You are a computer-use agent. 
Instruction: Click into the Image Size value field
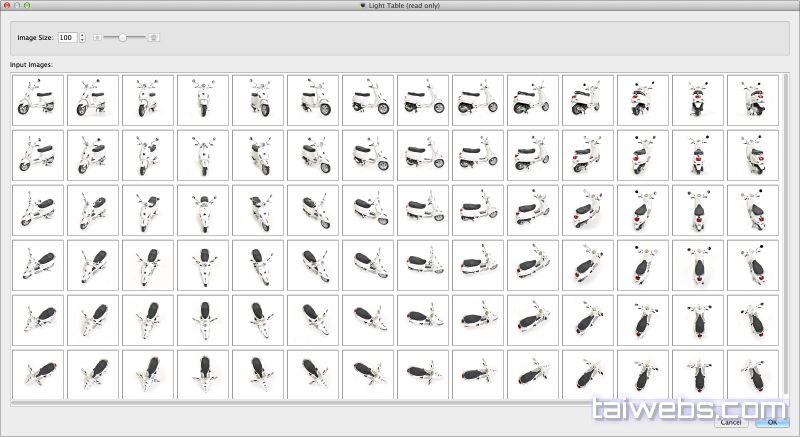click(67, 37)
